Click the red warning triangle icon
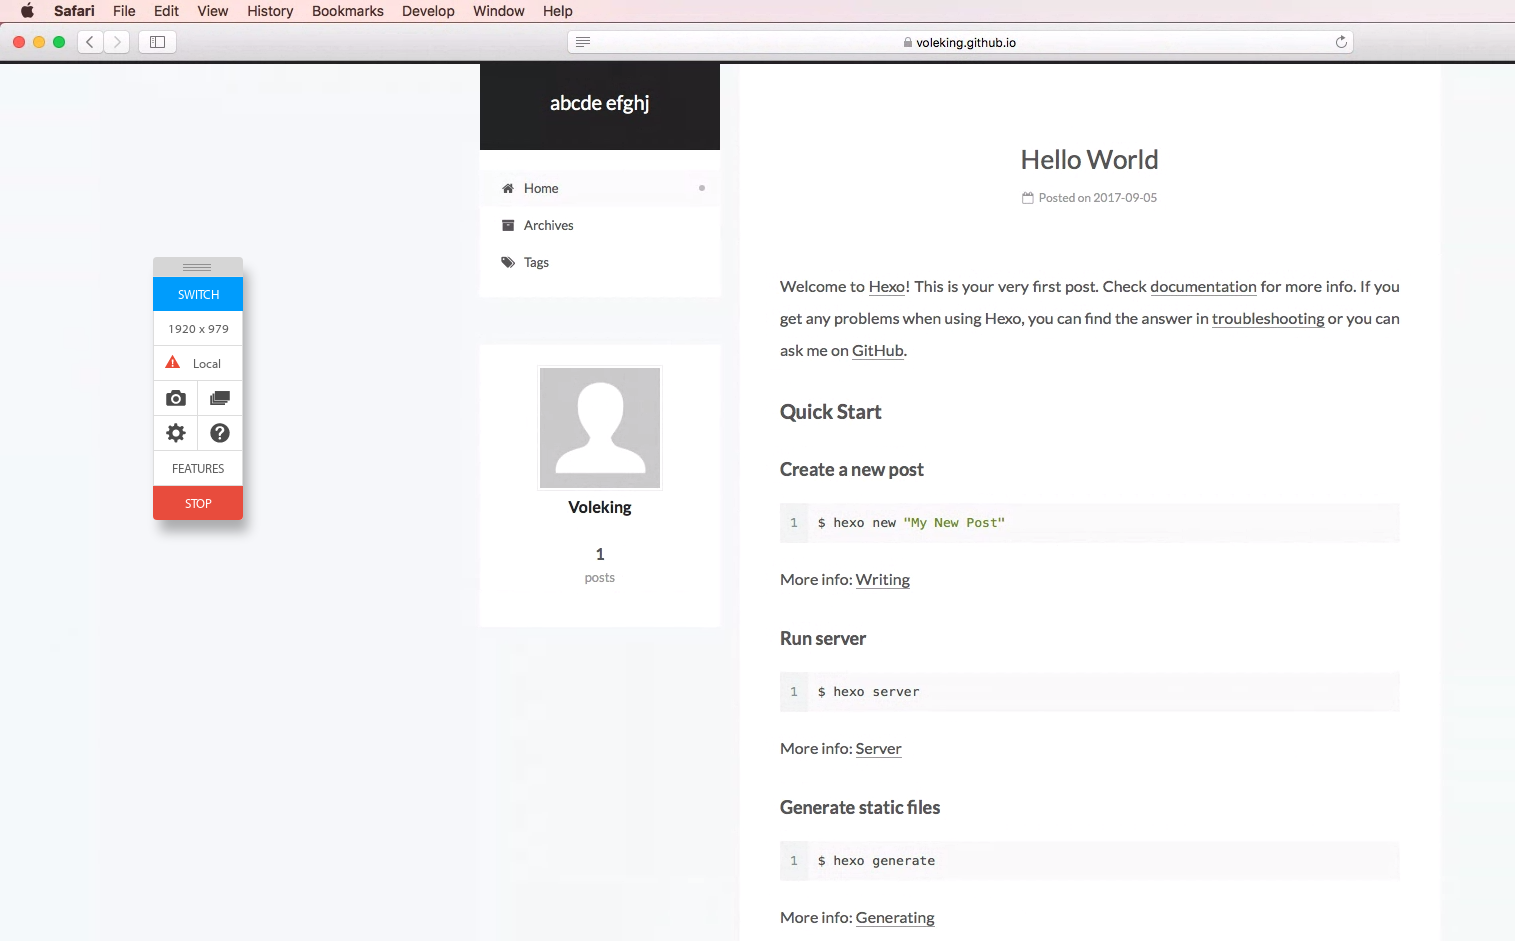This screenshot has width=1515, height=941. (173, 363)
